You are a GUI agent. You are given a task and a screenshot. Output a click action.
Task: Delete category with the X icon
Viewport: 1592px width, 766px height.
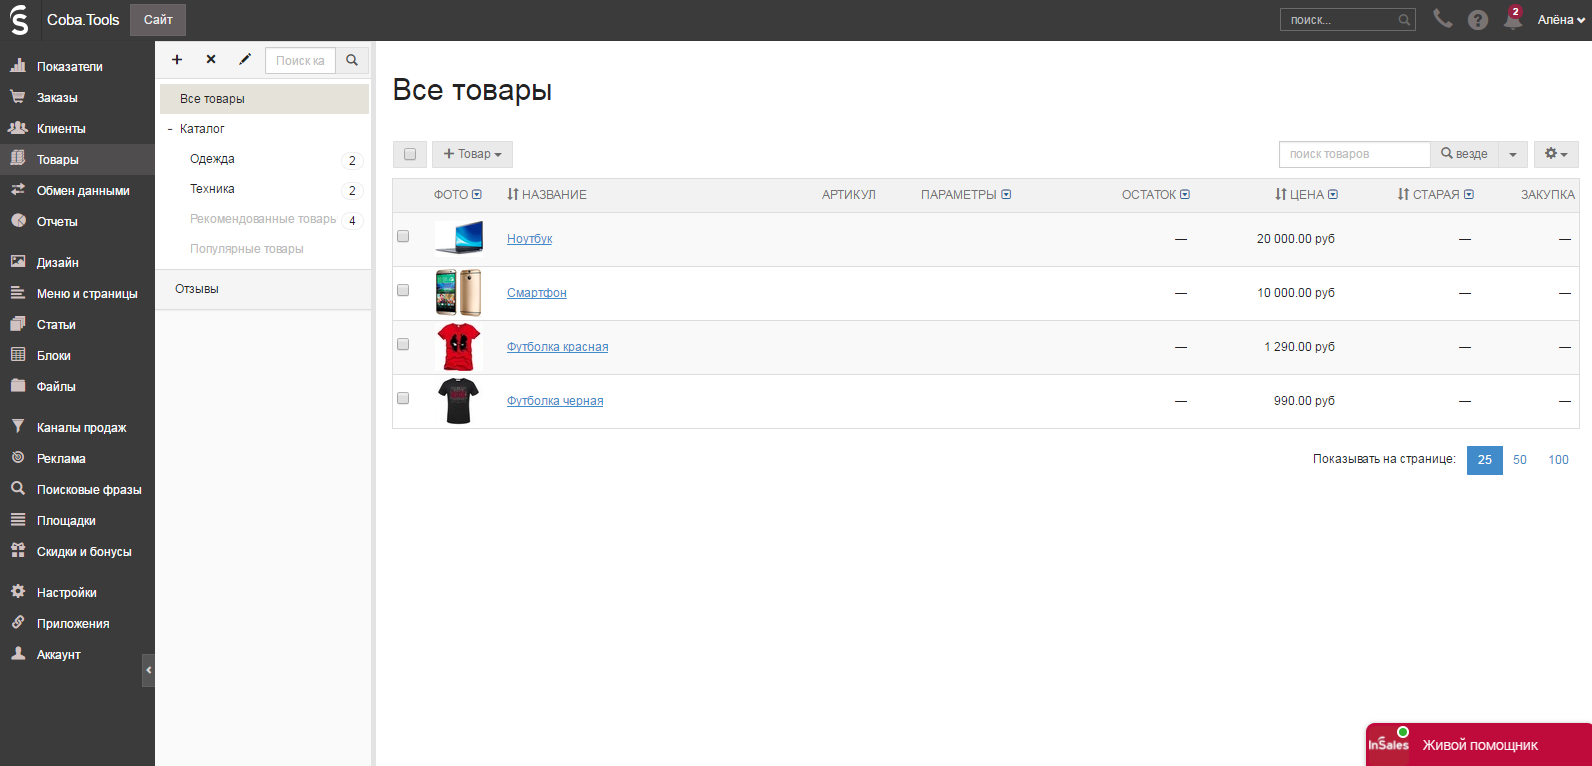point(211,60)
